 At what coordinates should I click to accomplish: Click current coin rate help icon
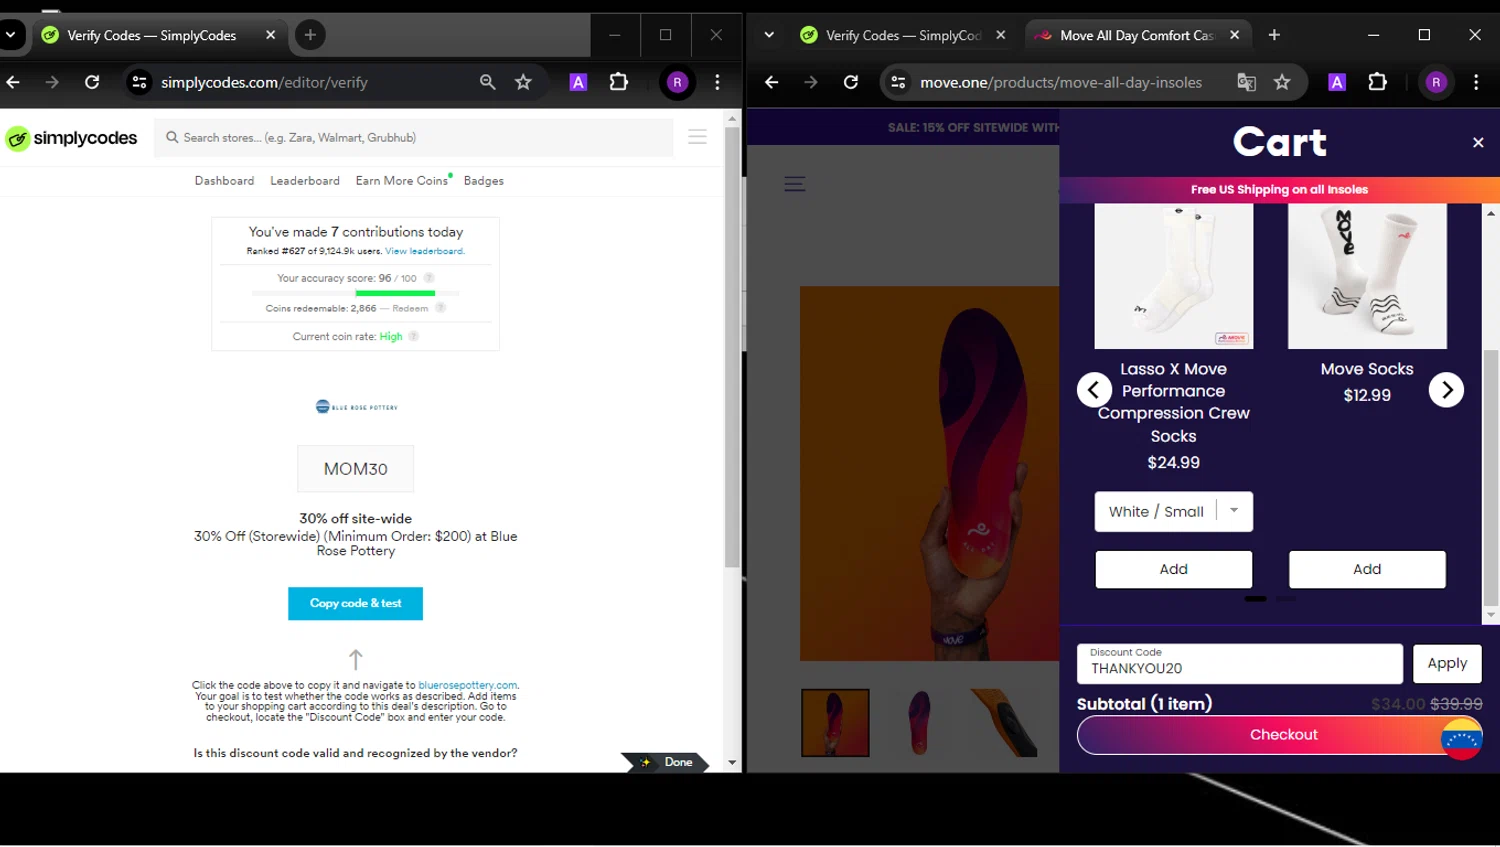[x=413, y=336]
